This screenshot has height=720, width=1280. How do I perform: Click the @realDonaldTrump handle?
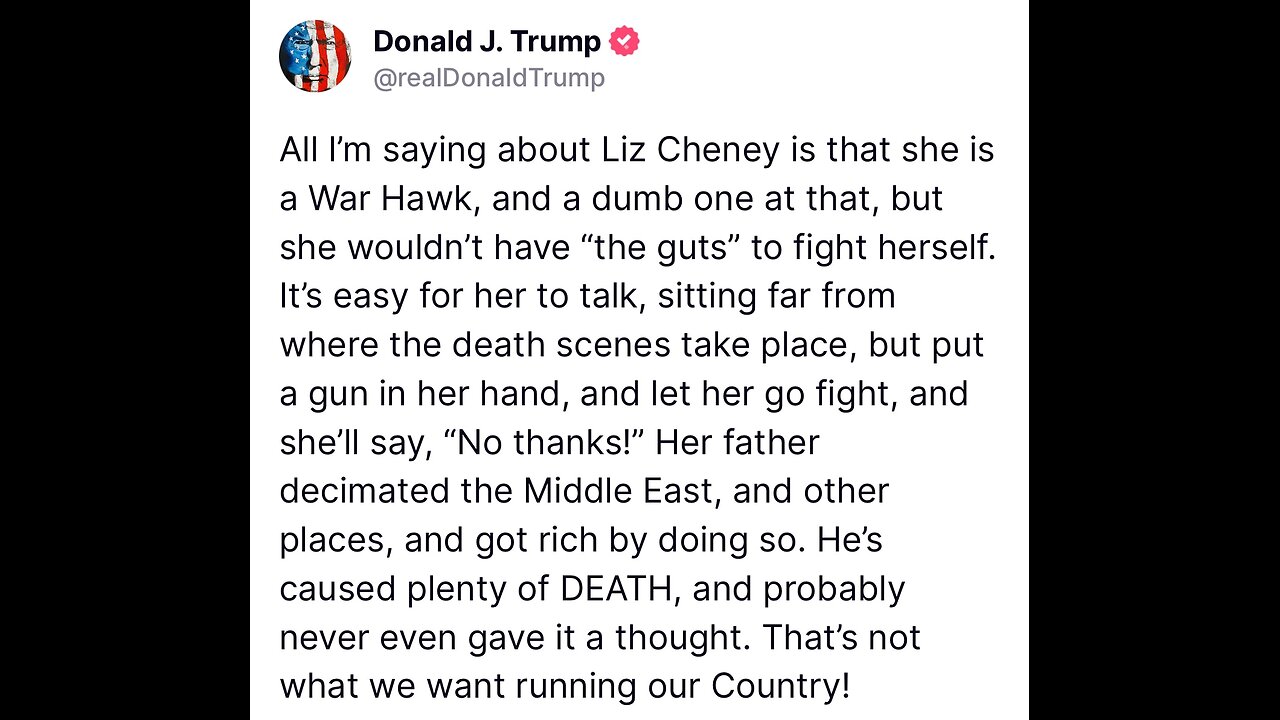(489, 79)
